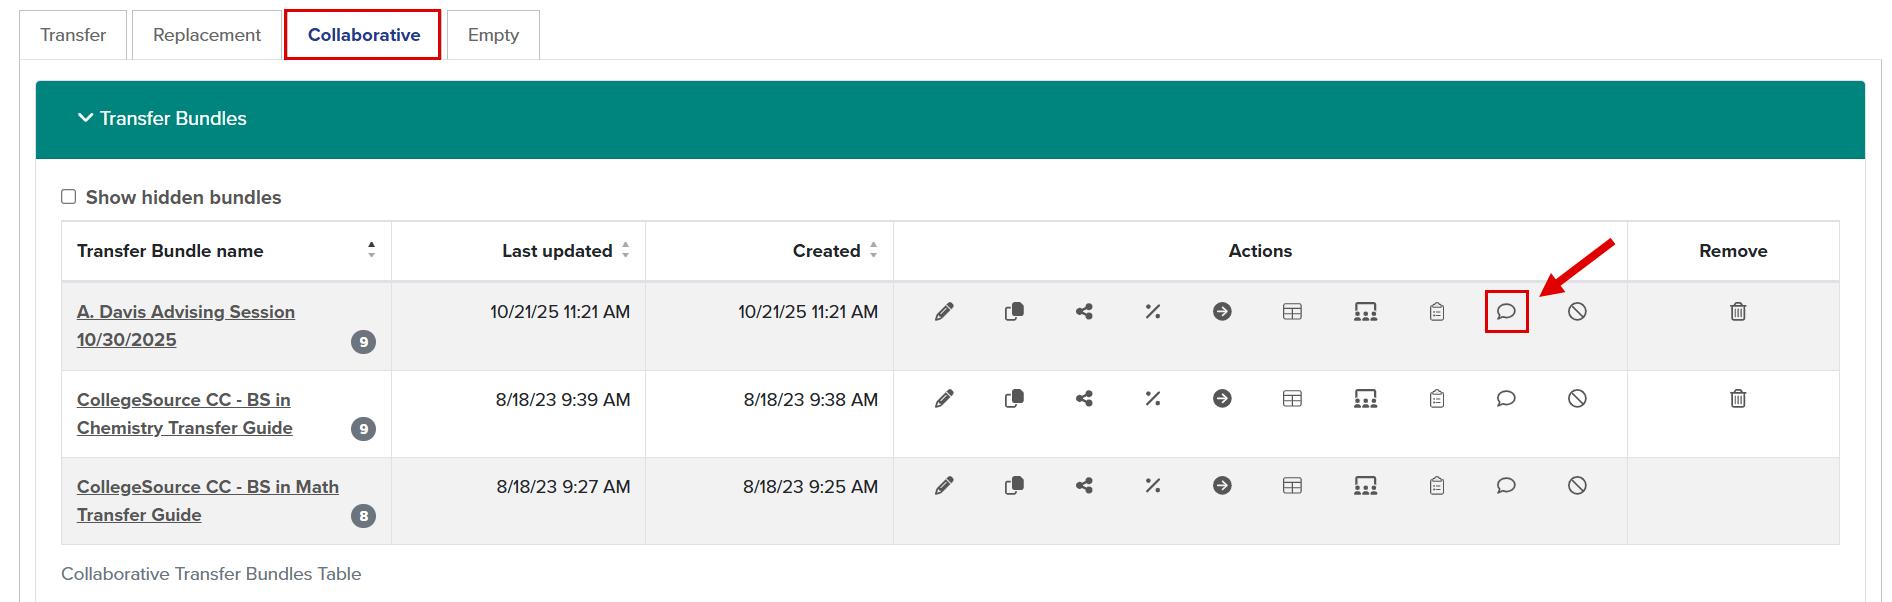Viewport: 1892px width, 602px height.
Task: Sort the Last updated column
Action: click(x=626, y=250)
